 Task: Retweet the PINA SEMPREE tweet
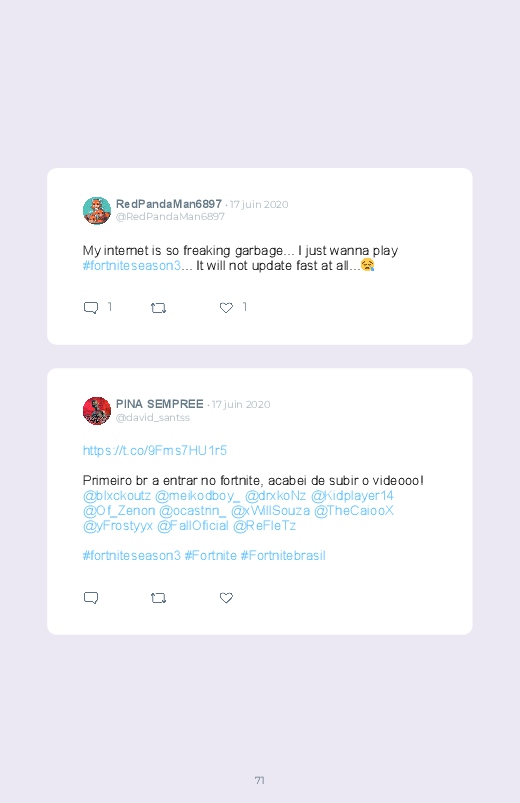(158, 598)
